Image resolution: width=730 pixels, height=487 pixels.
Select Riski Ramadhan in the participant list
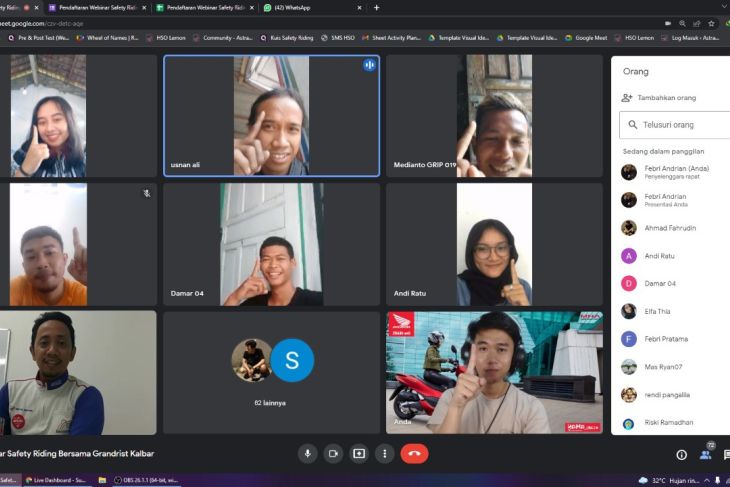(x=675, y=422)
